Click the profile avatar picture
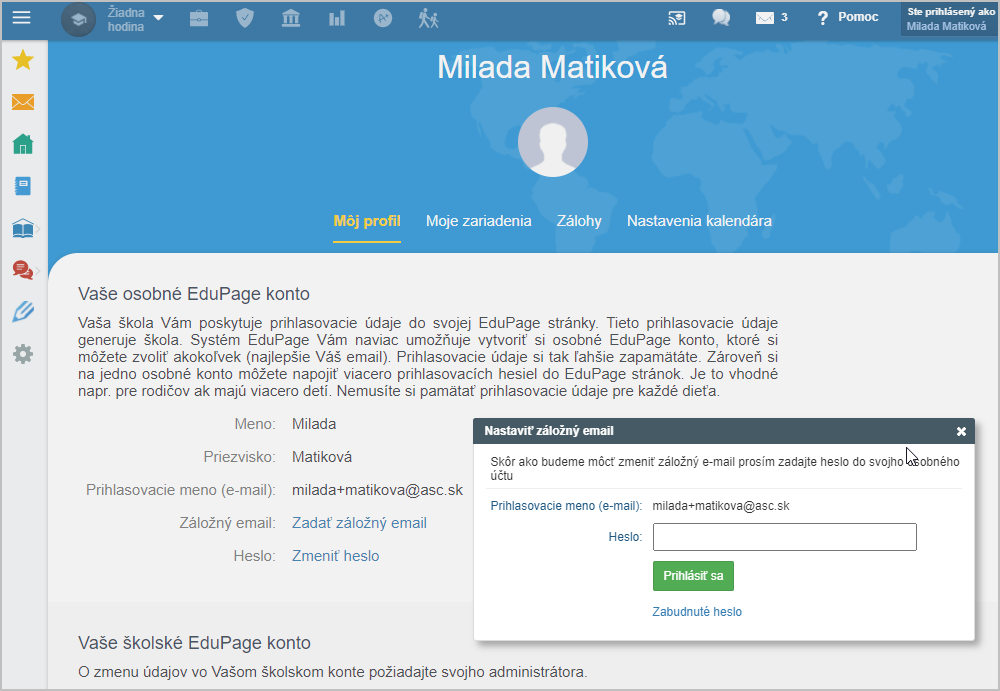 pyautogui.click(x=553, y=142)
